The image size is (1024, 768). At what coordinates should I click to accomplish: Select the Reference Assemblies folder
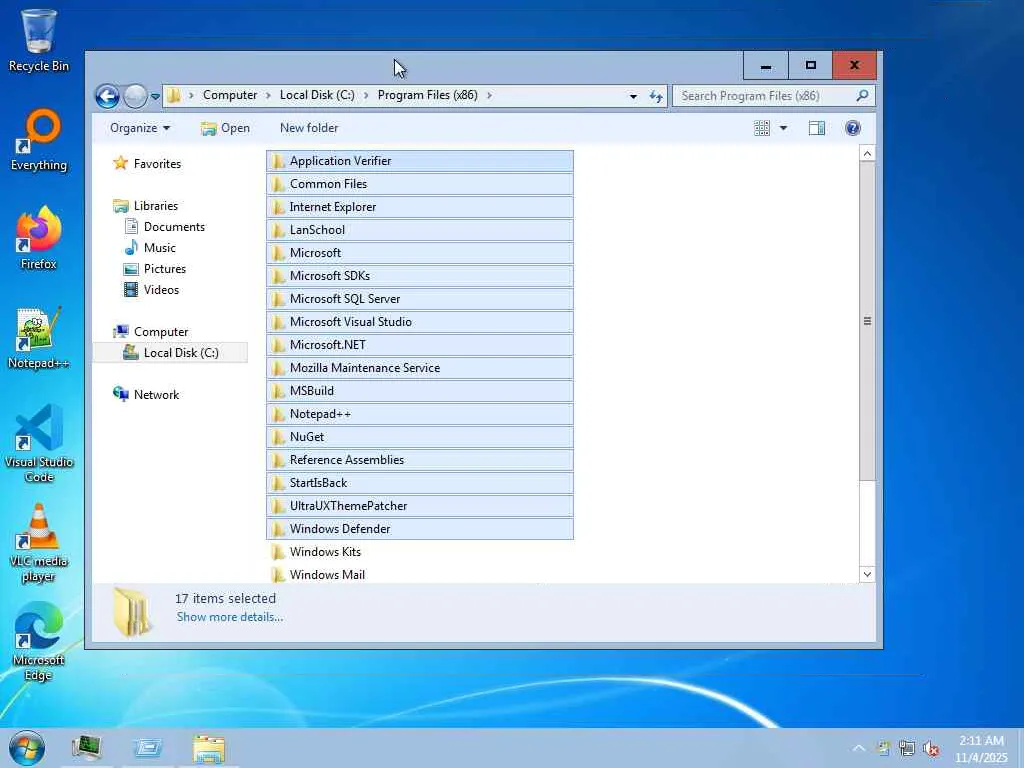pos(420,460)
